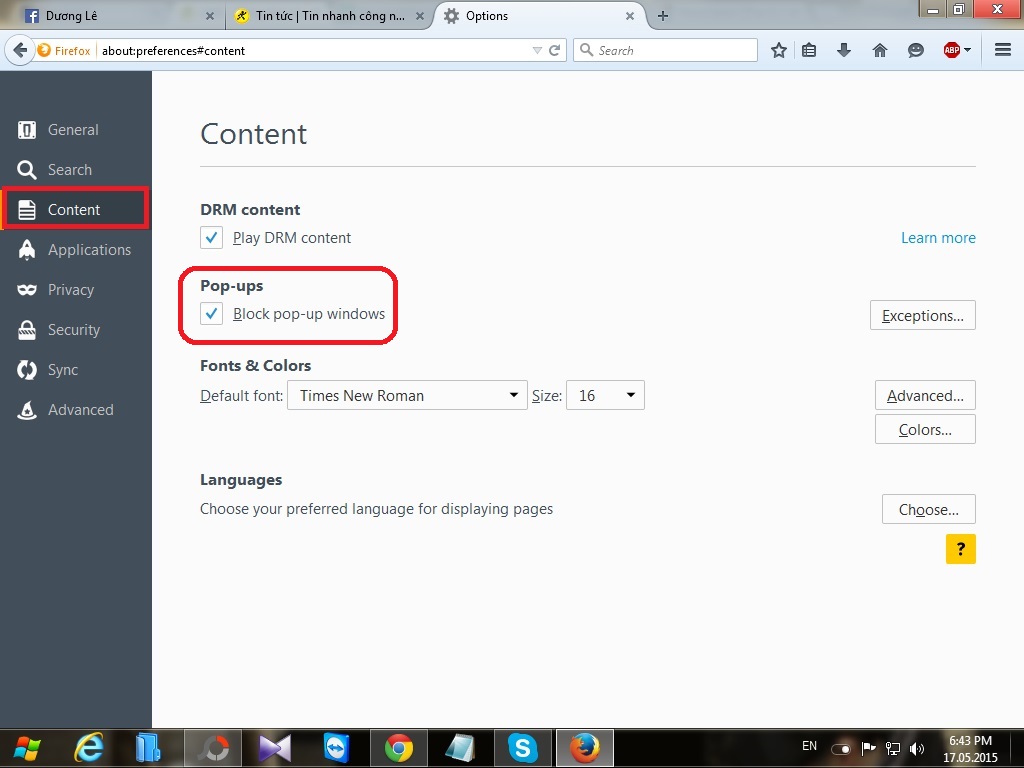Open the Downloads arrow icon
This screenshot has height=768, width=1024.
(844, 50)
